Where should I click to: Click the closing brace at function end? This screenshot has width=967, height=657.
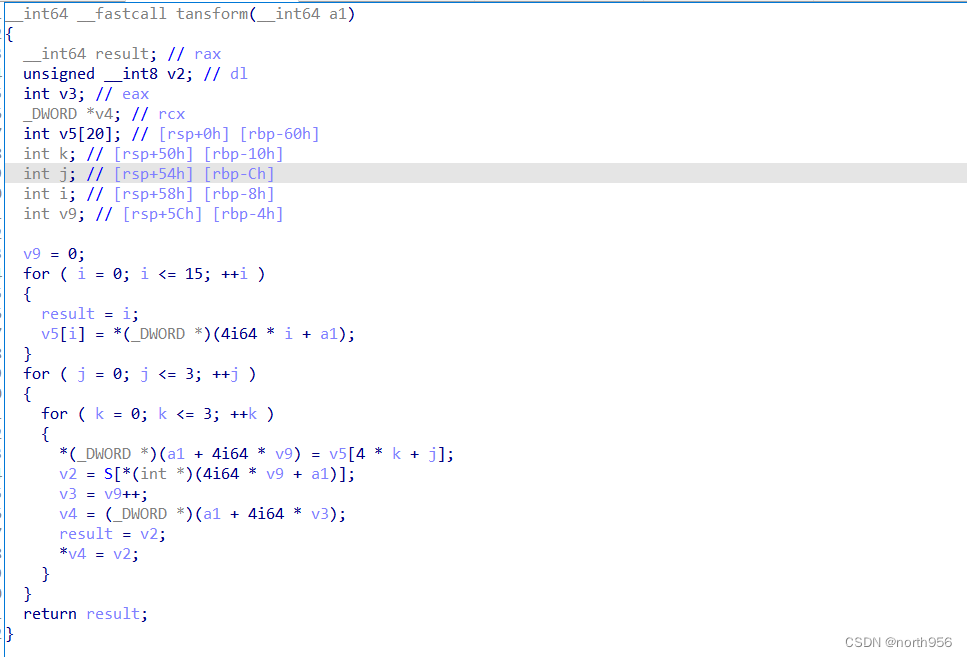point(8,633)
